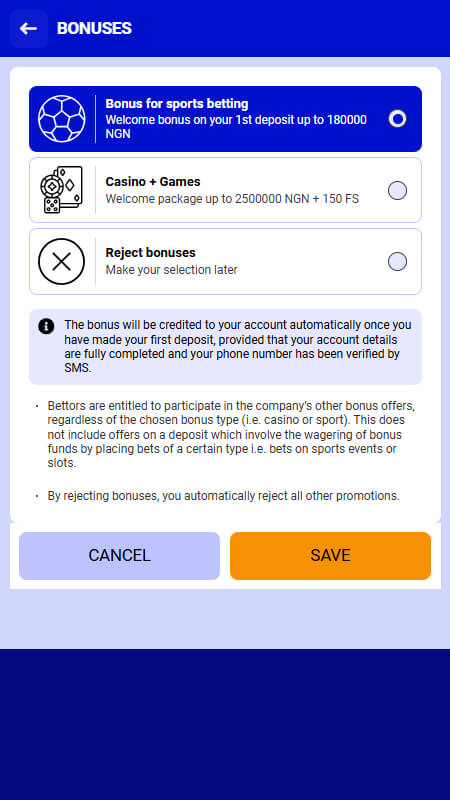The image size is (450, 800).
Task: Click the CANCEL button
Action: [x=119, y=556]
